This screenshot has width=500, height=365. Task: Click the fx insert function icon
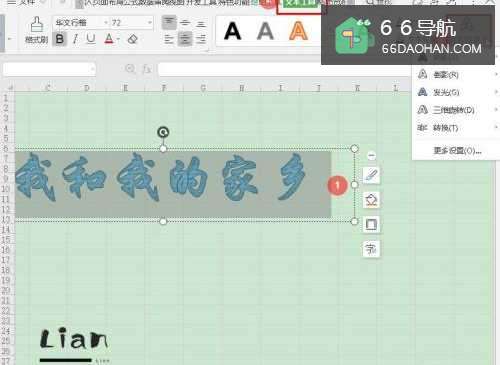coord(147,69)
